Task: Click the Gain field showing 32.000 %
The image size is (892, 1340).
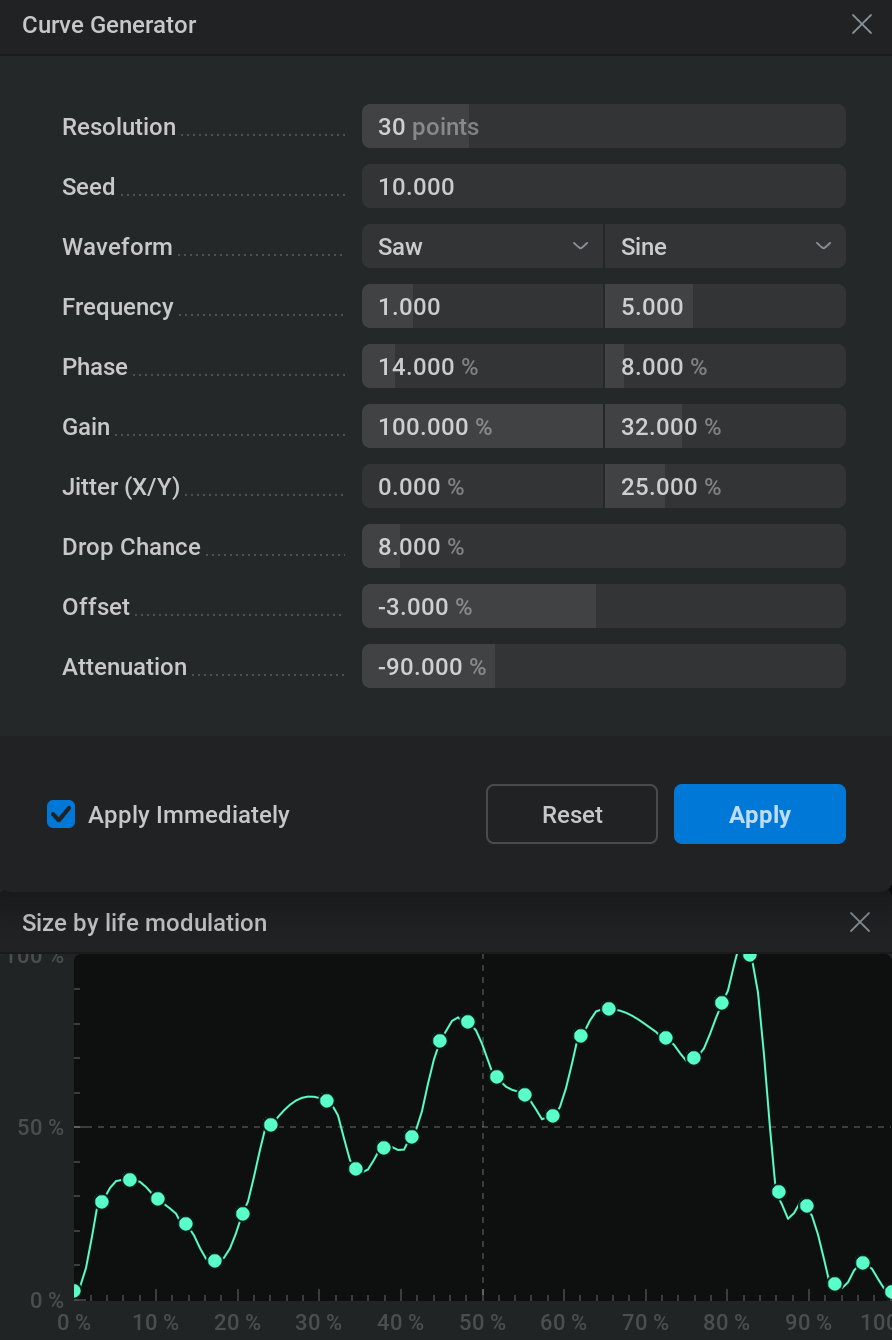Action: pos(725,427)
